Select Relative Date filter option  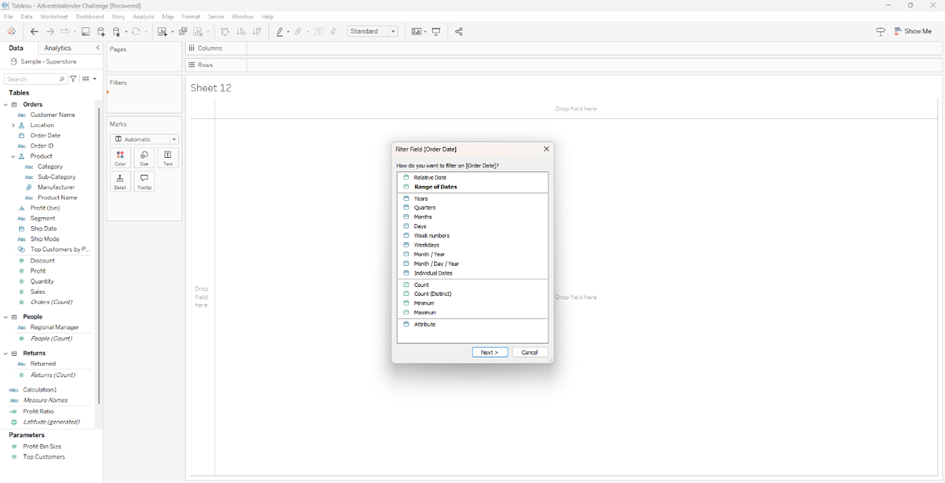430,178
